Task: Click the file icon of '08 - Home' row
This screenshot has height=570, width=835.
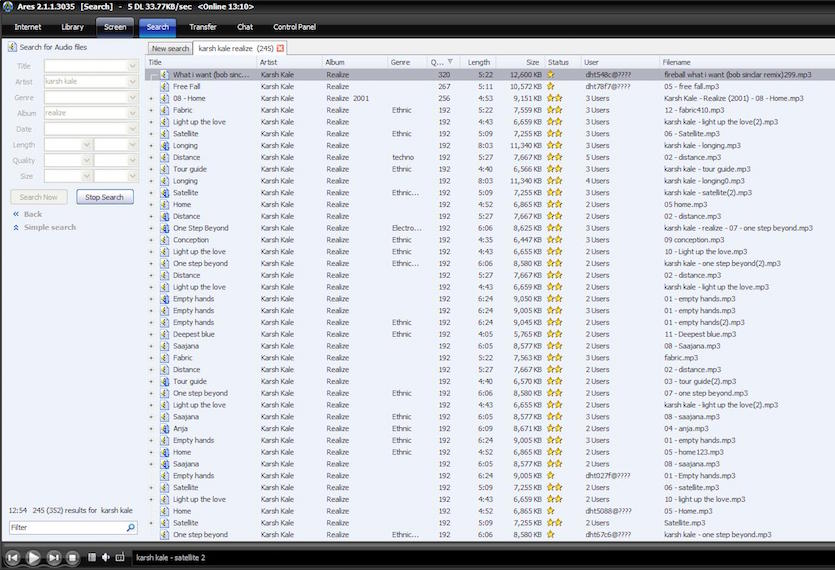Action: point(165,98)
